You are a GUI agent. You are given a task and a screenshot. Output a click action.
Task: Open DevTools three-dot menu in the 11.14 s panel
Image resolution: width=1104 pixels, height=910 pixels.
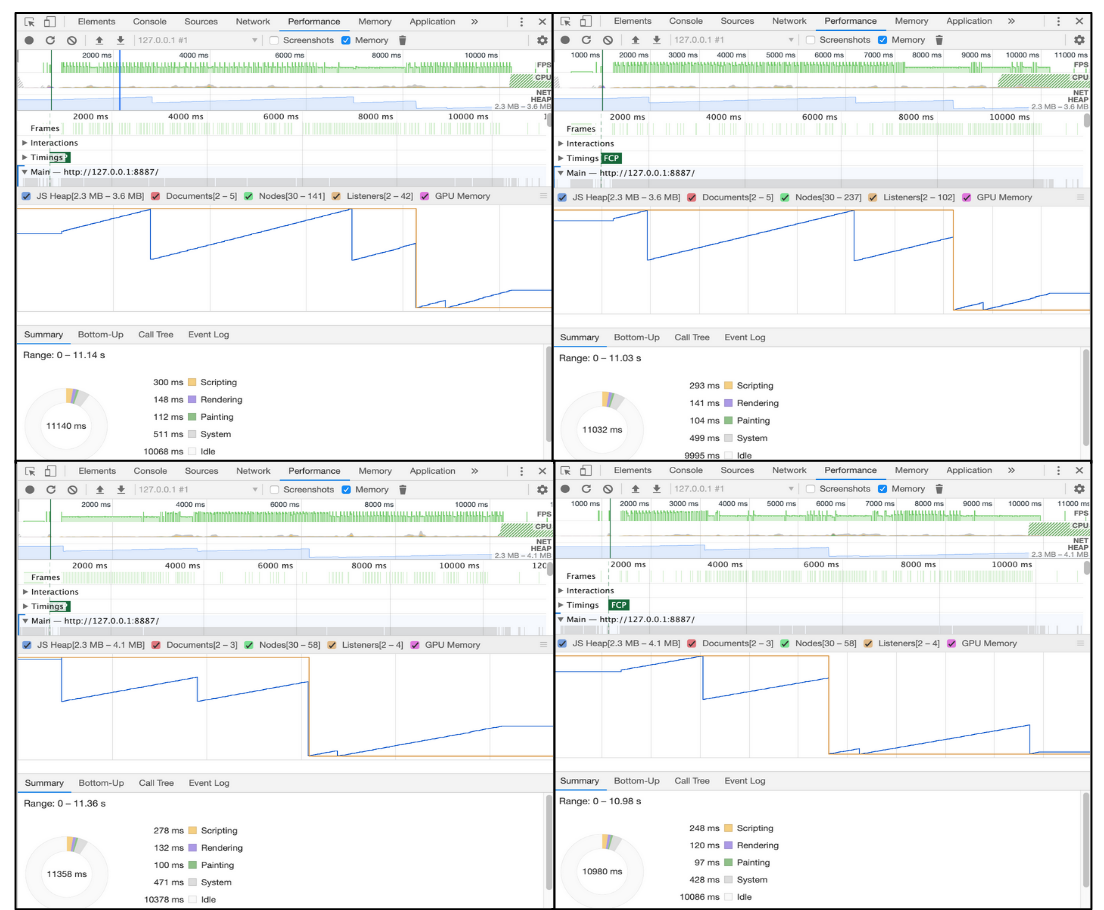[521, 22]
